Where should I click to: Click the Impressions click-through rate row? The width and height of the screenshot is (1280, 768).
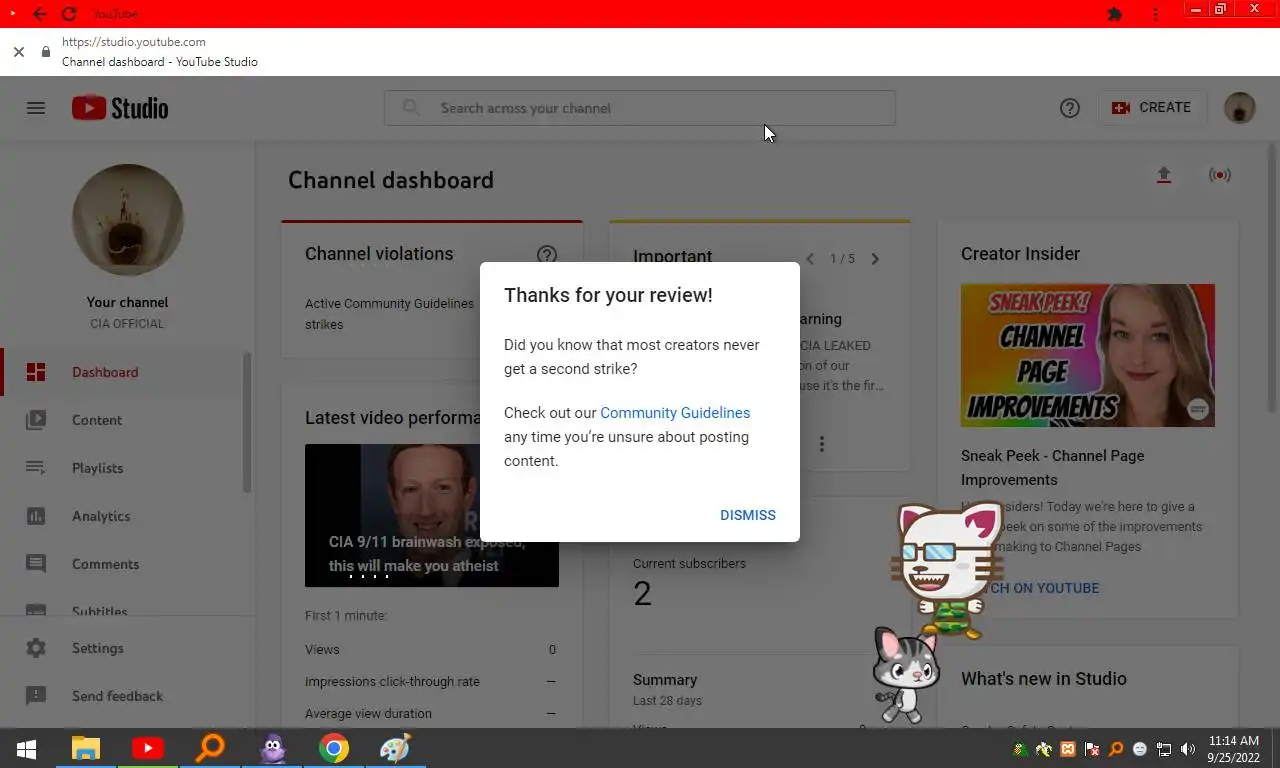pos(431,681)
